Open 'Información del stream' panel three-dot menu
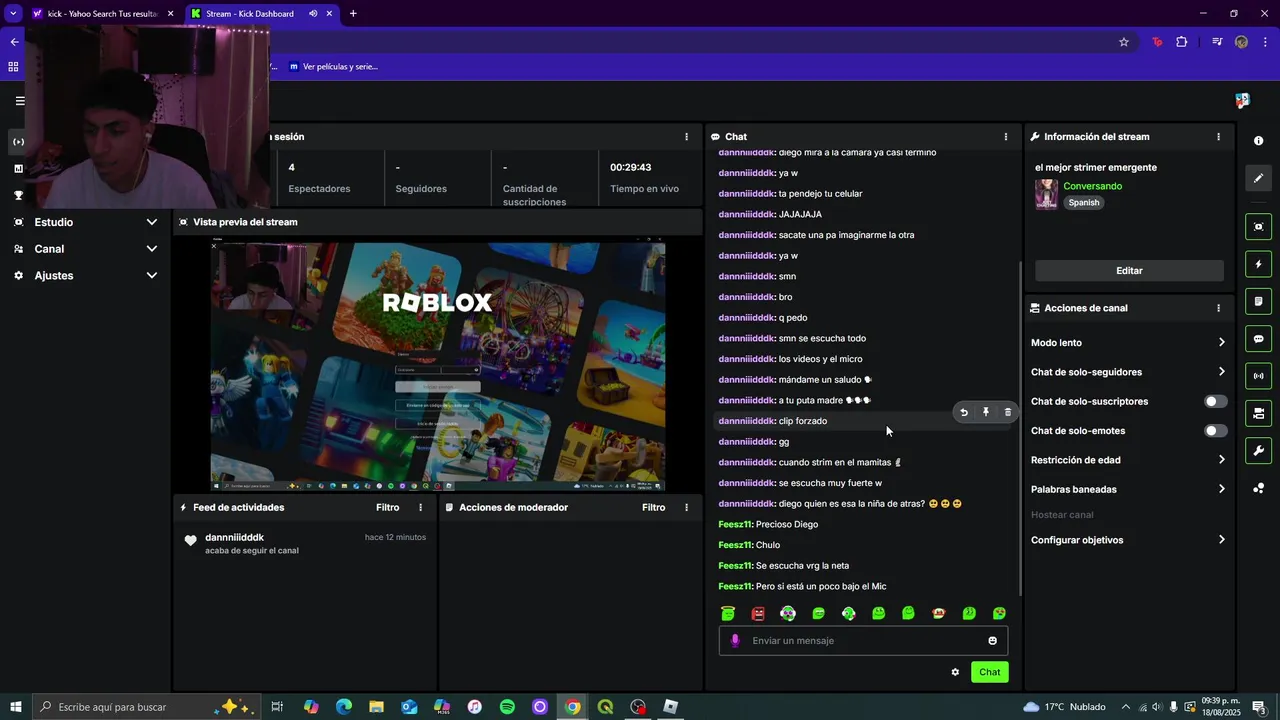This screenshot has height=720, width=1280. click(1218, 137)
